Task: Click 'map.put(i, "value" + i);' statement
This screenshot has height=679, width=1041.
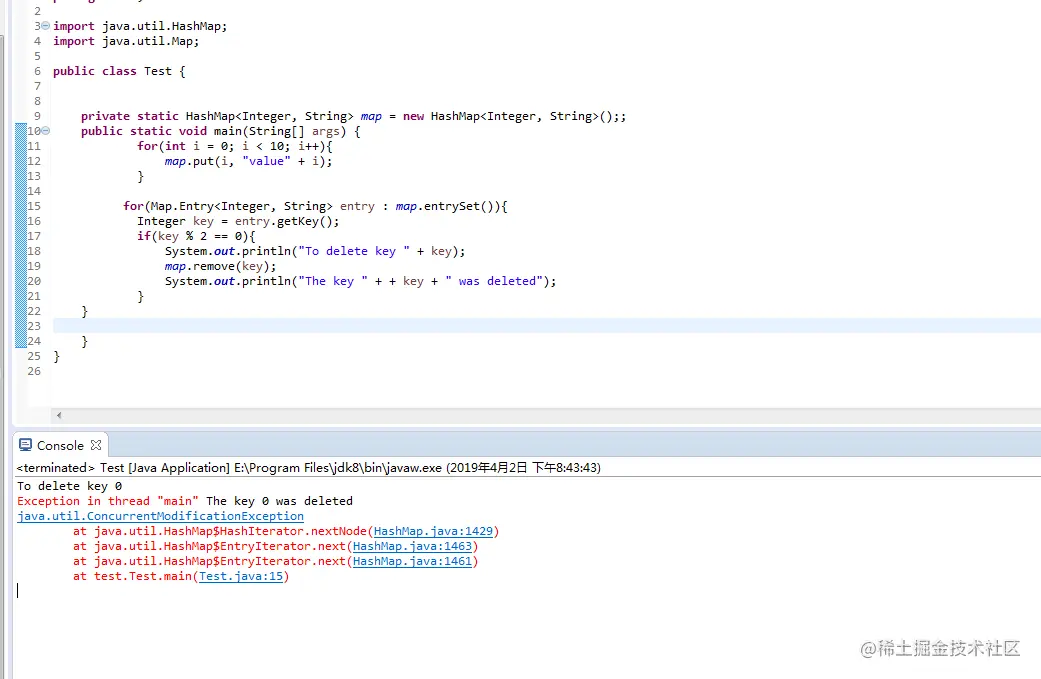Action: 248,161
